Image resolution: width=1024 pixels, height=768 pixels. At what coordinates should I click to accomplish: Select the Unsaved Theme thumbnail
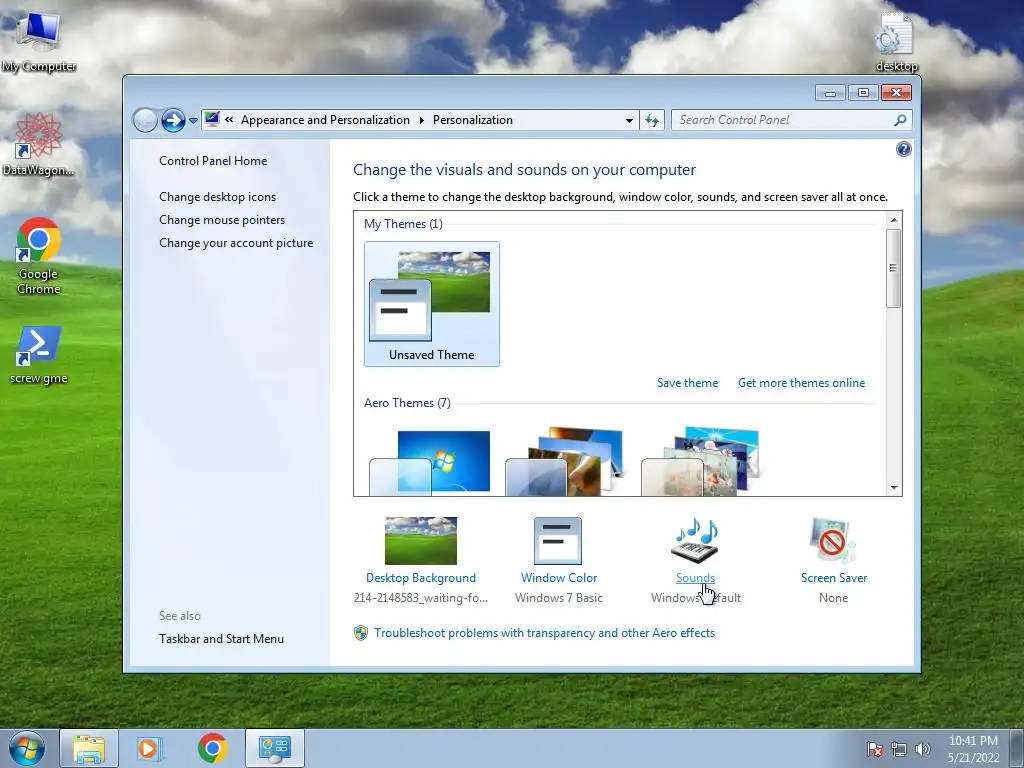click(x=432, y=304)
